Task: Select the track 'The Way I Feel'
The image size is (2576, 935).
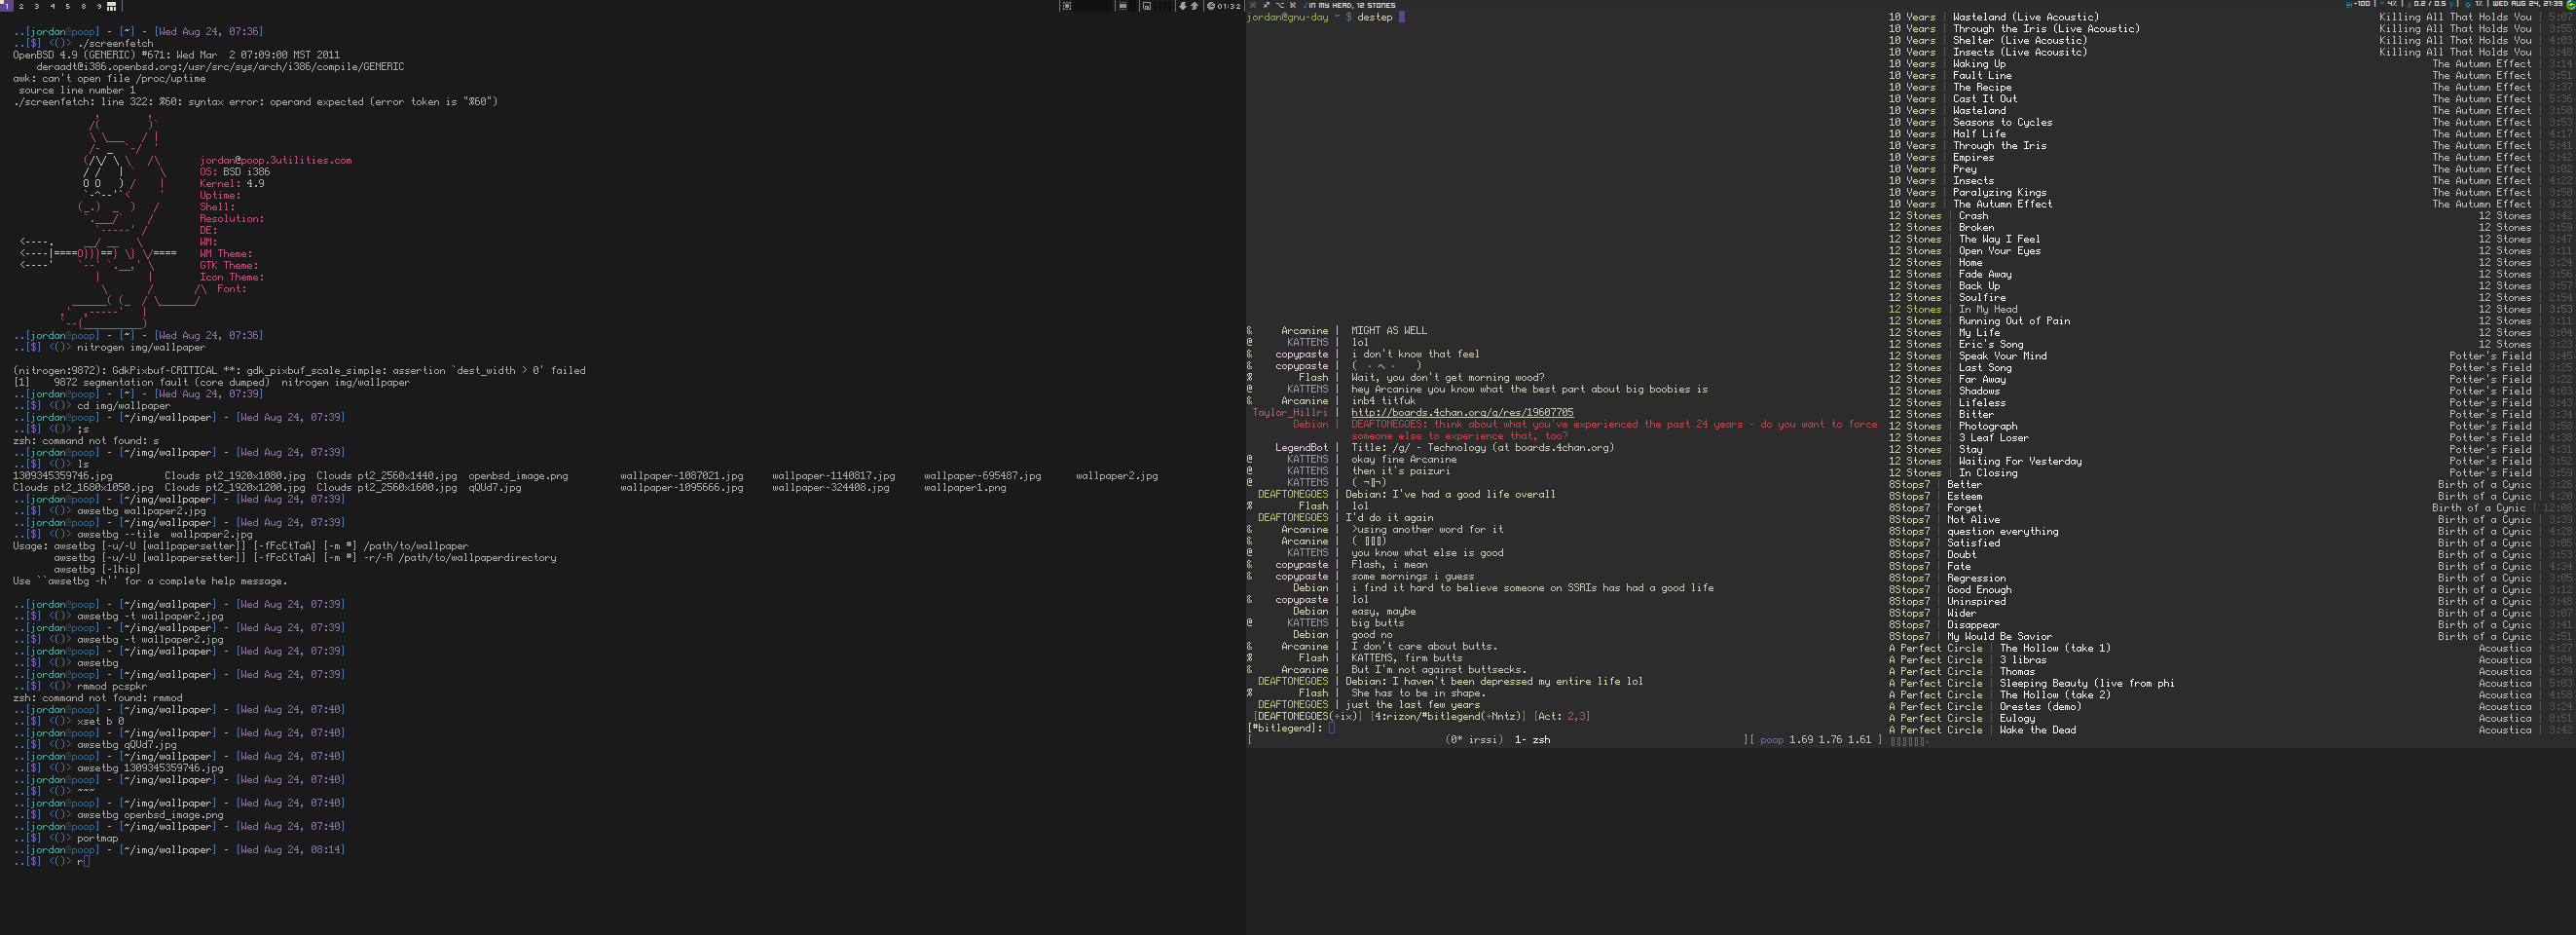Action: tap(1999, 239)
